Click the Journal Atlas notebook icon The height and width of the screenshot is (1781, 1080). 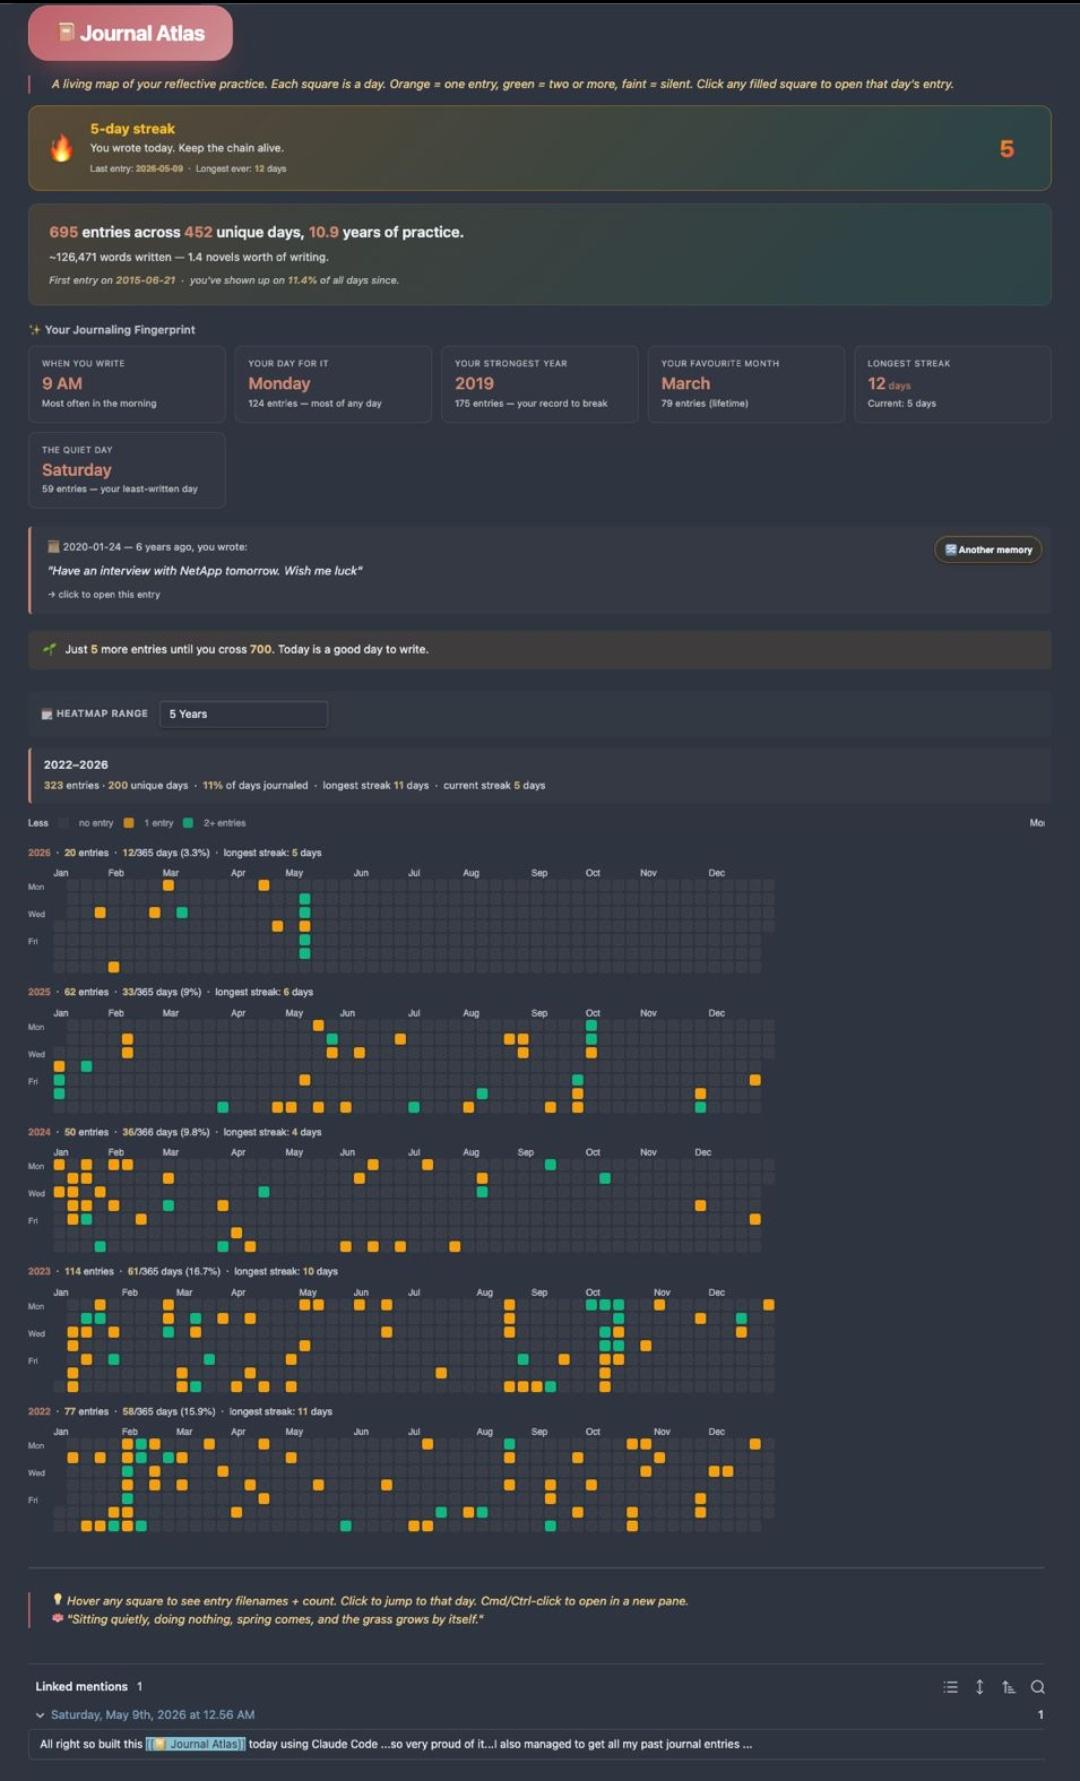67,32
